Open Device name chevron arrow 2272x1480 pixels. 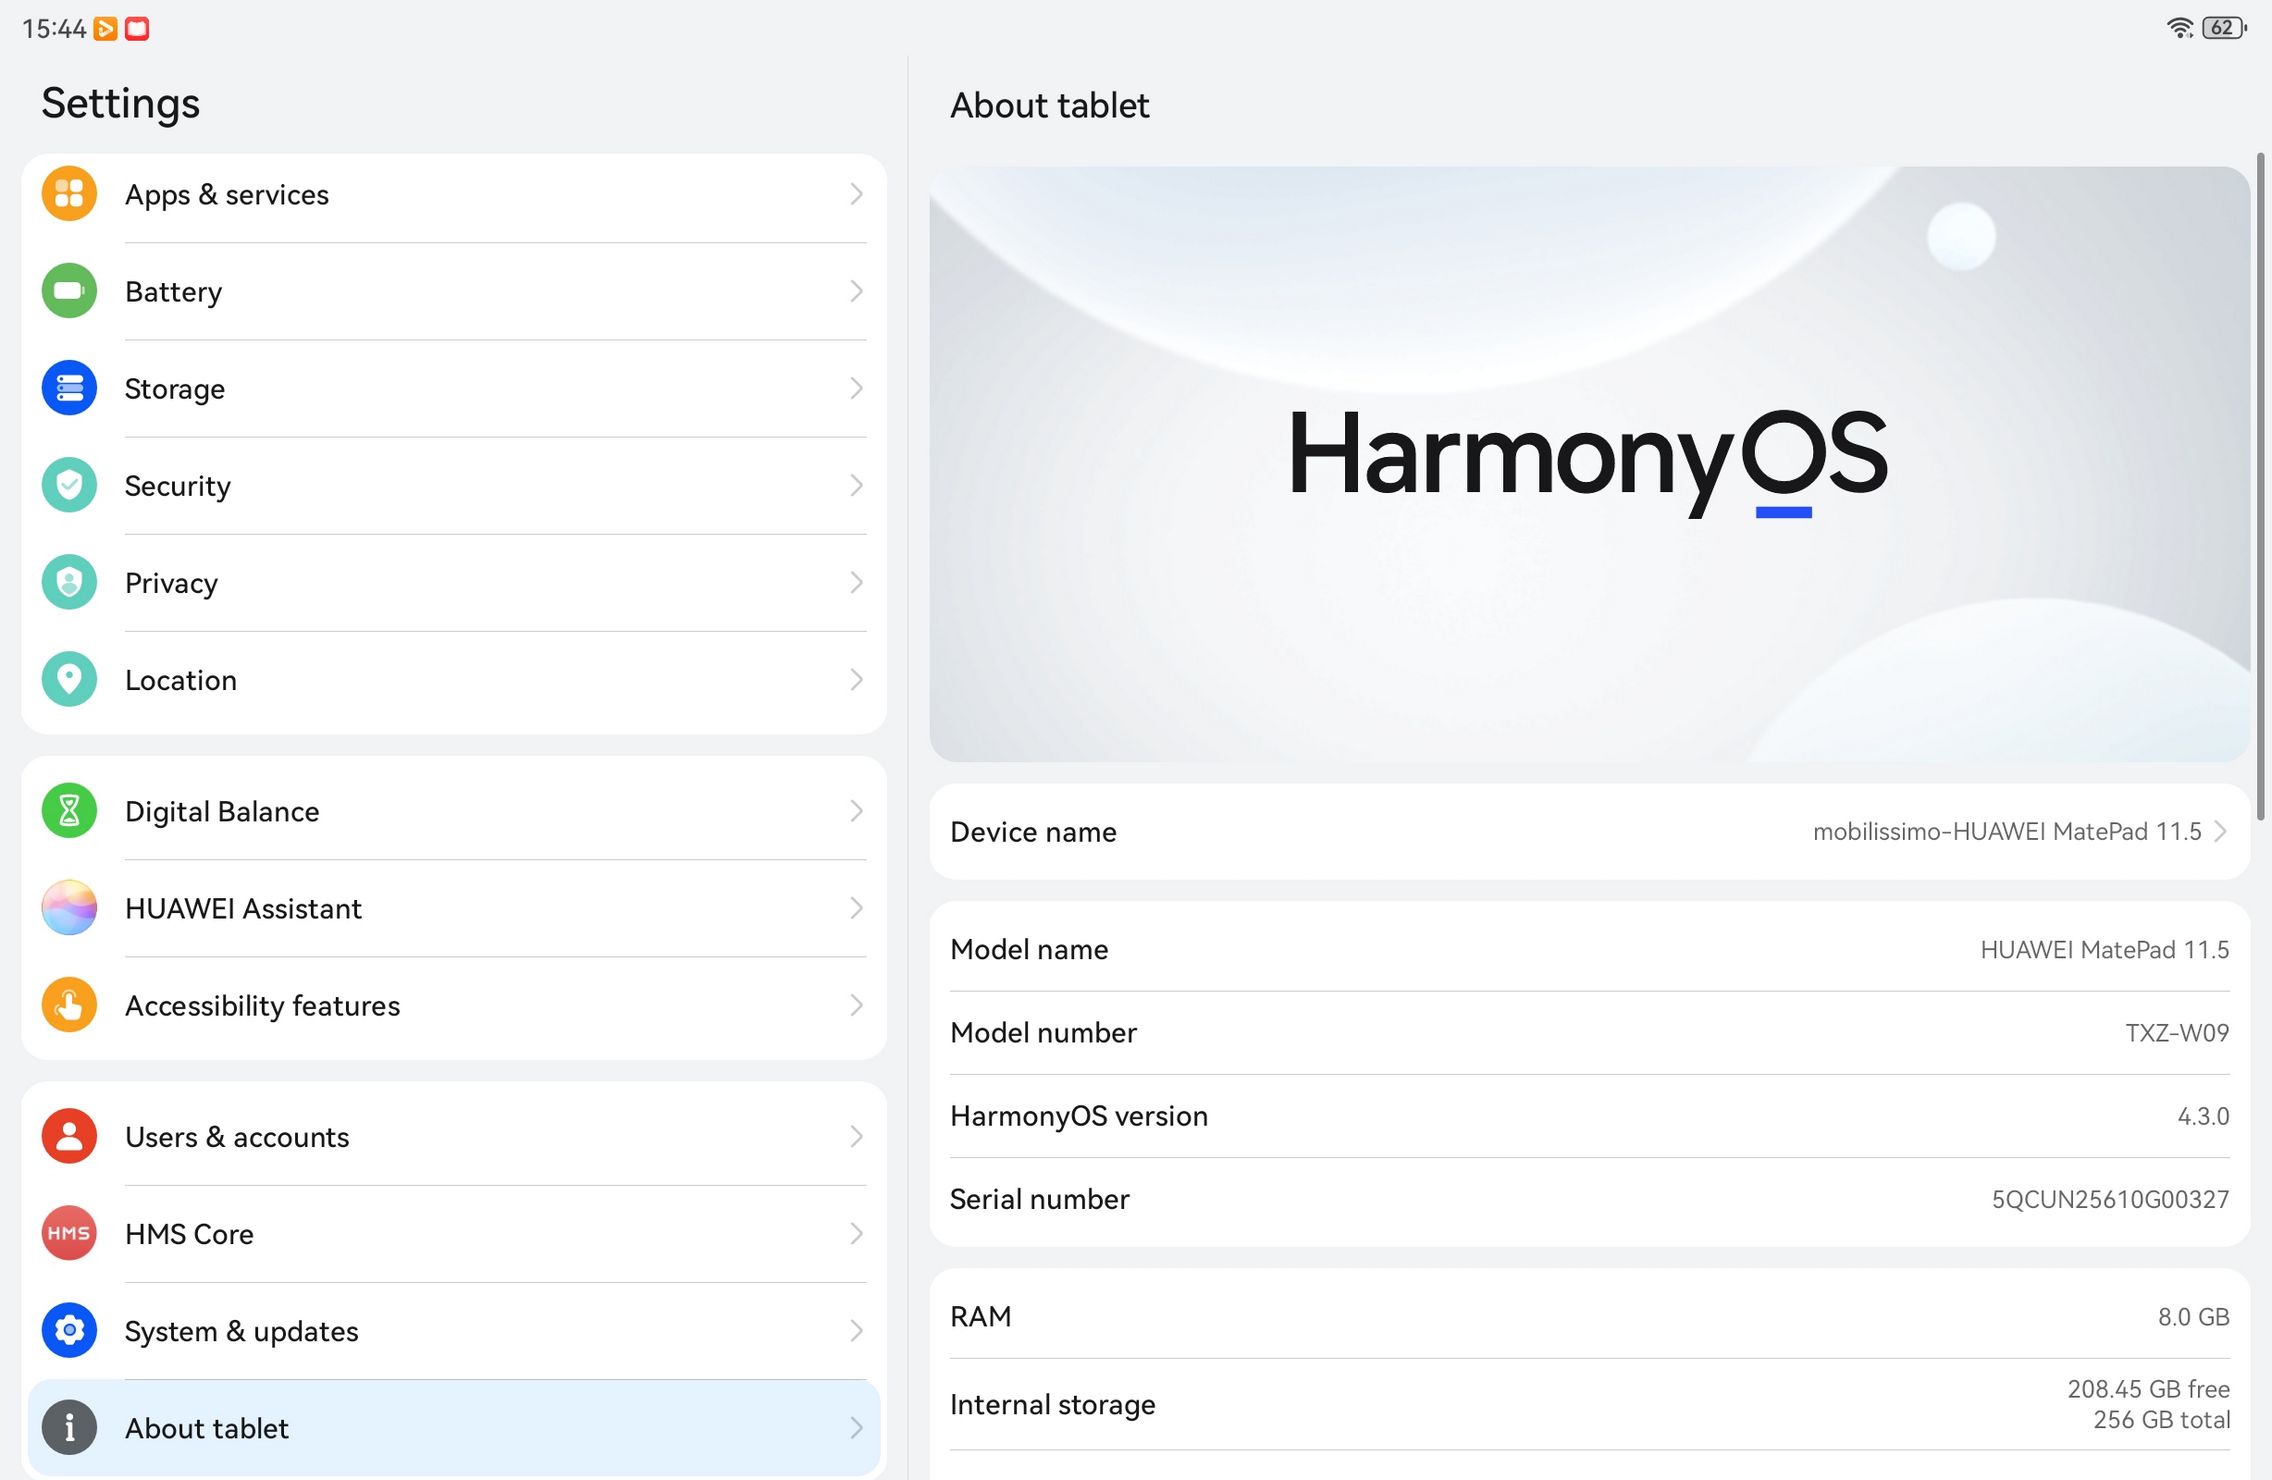click(x=2220, y=831)
